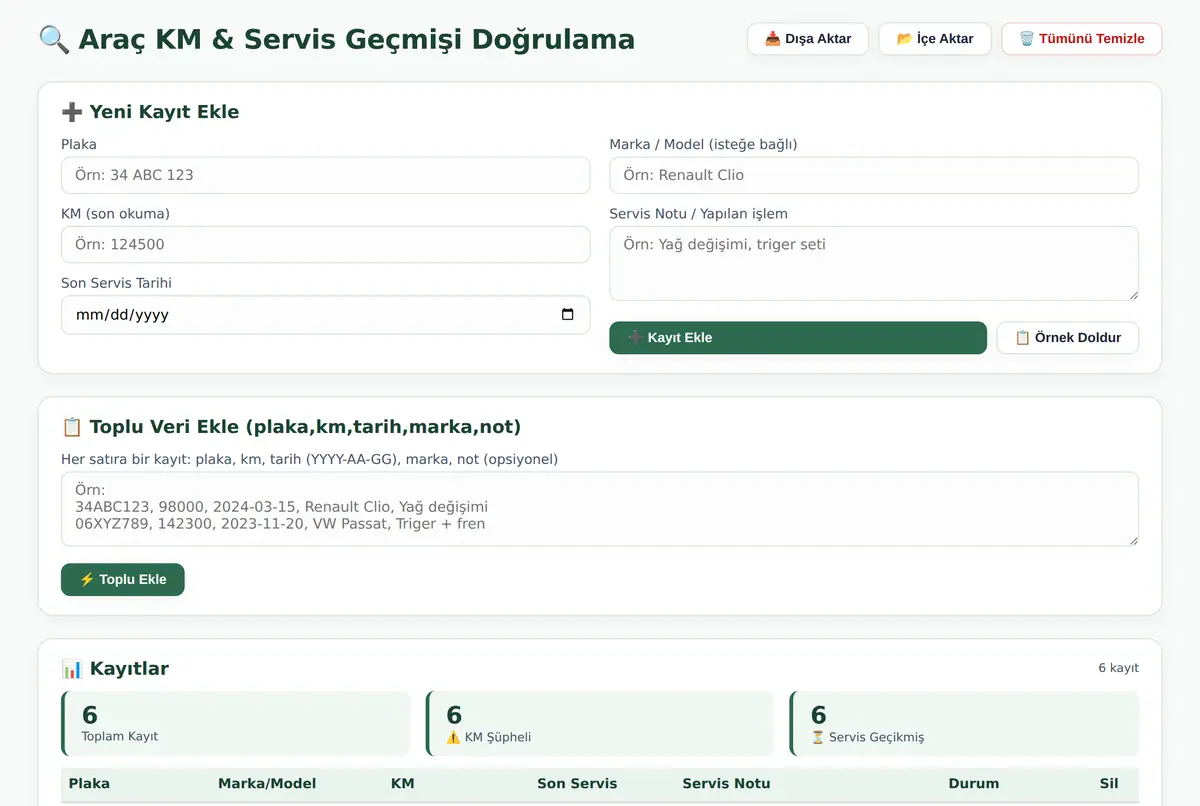1200x806 pixels.
Task: Click the chart icon beside Kayıtlar heading
Action: (72, 669)
